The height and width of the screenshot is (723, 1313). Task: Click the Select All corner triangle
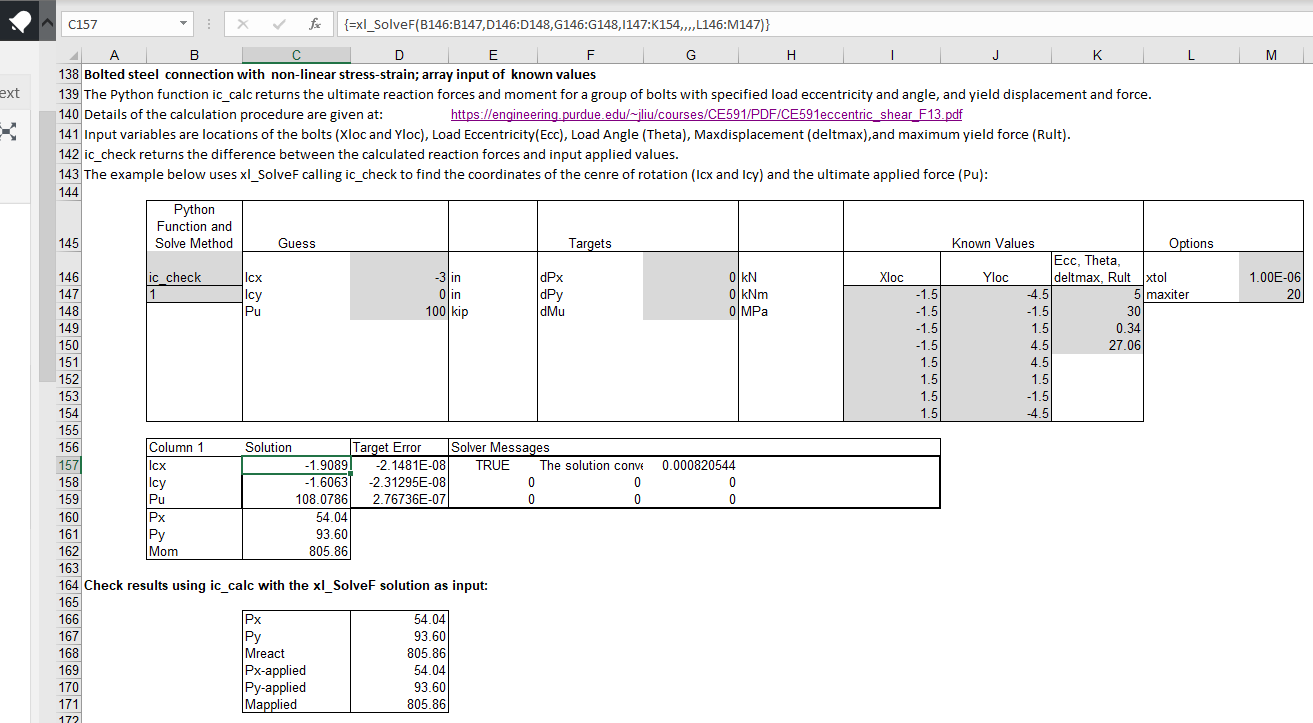pyautogui.click(x=71, y=57)
